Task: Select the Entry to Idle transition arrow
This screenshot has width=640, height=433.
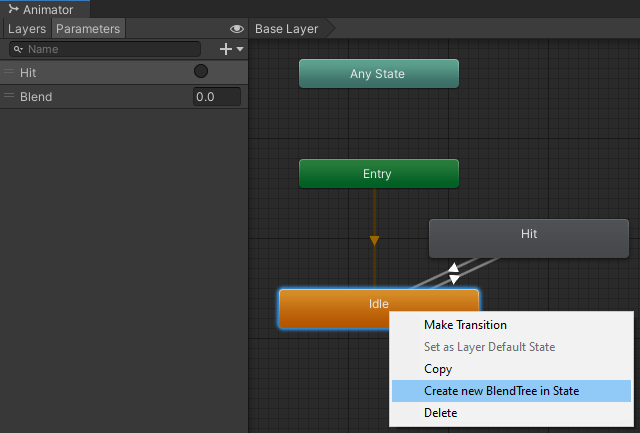Action: tap(374, 241)
